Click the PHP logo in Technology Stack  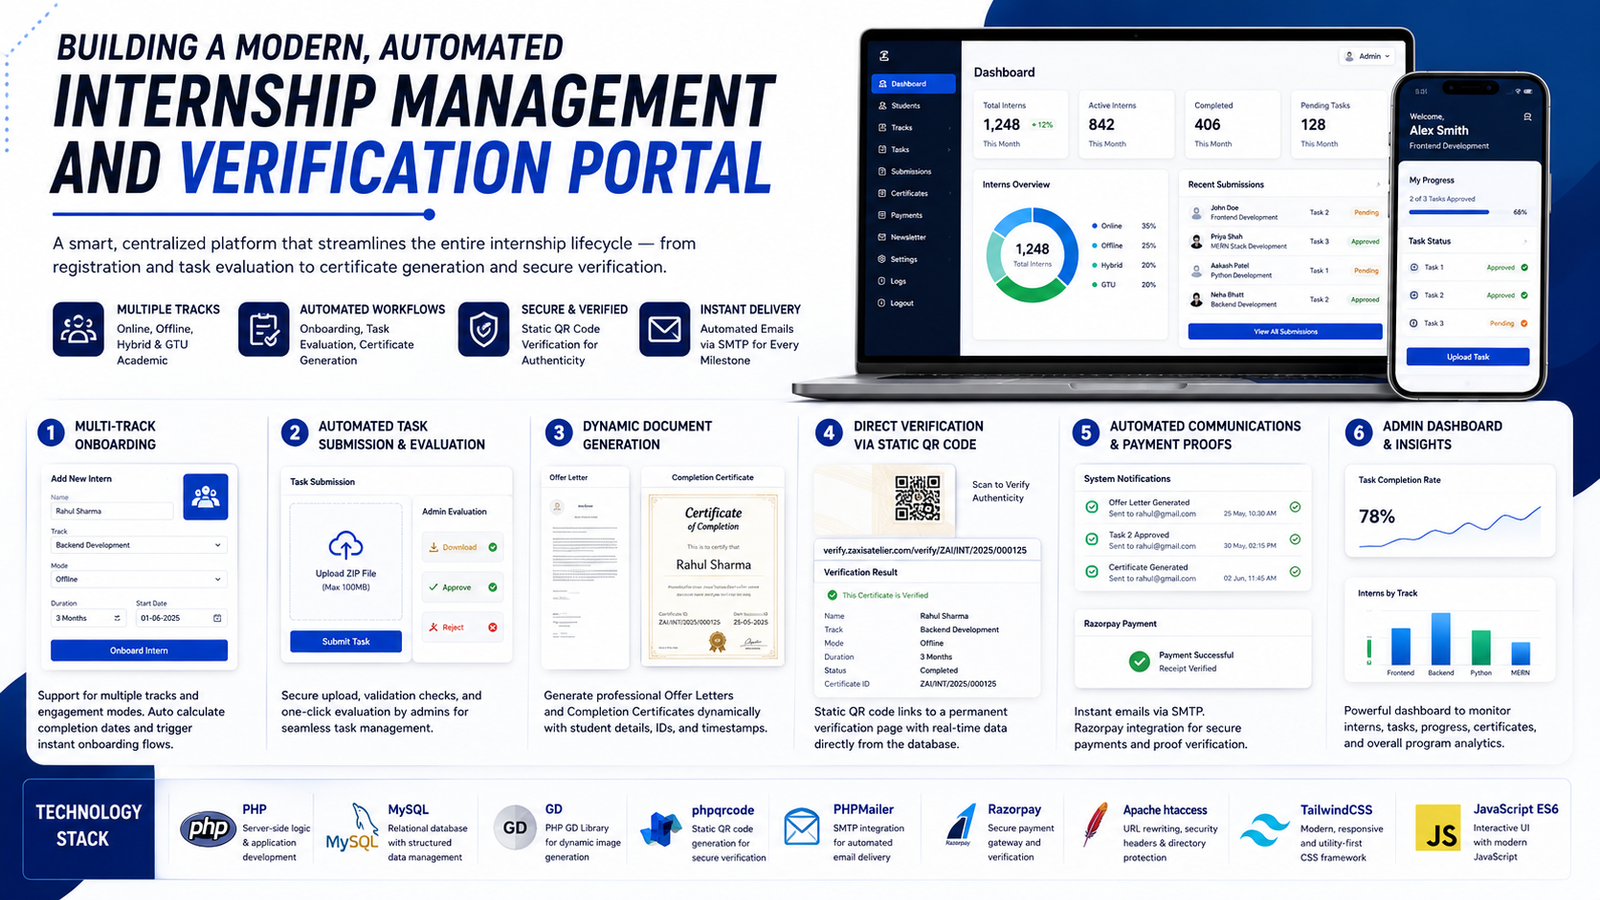click(x=208, y=828)
